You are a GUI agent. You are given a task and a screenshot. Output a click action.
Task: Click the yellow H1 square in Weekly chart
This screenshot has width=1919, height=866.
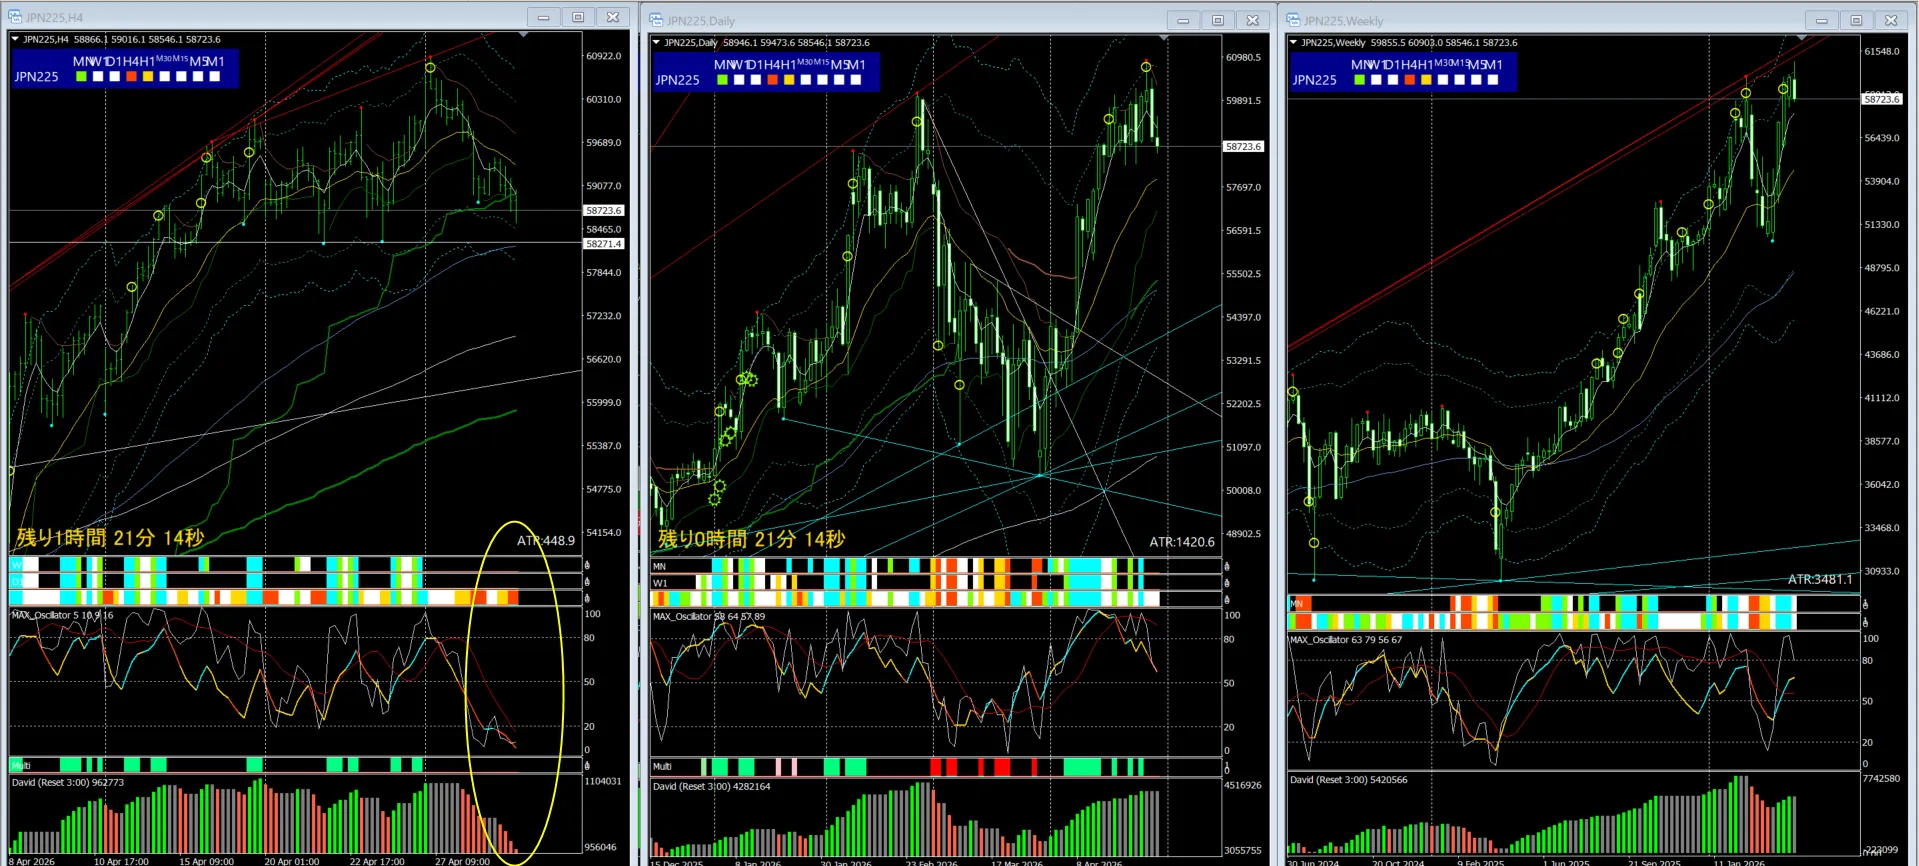pos(1426,80)
